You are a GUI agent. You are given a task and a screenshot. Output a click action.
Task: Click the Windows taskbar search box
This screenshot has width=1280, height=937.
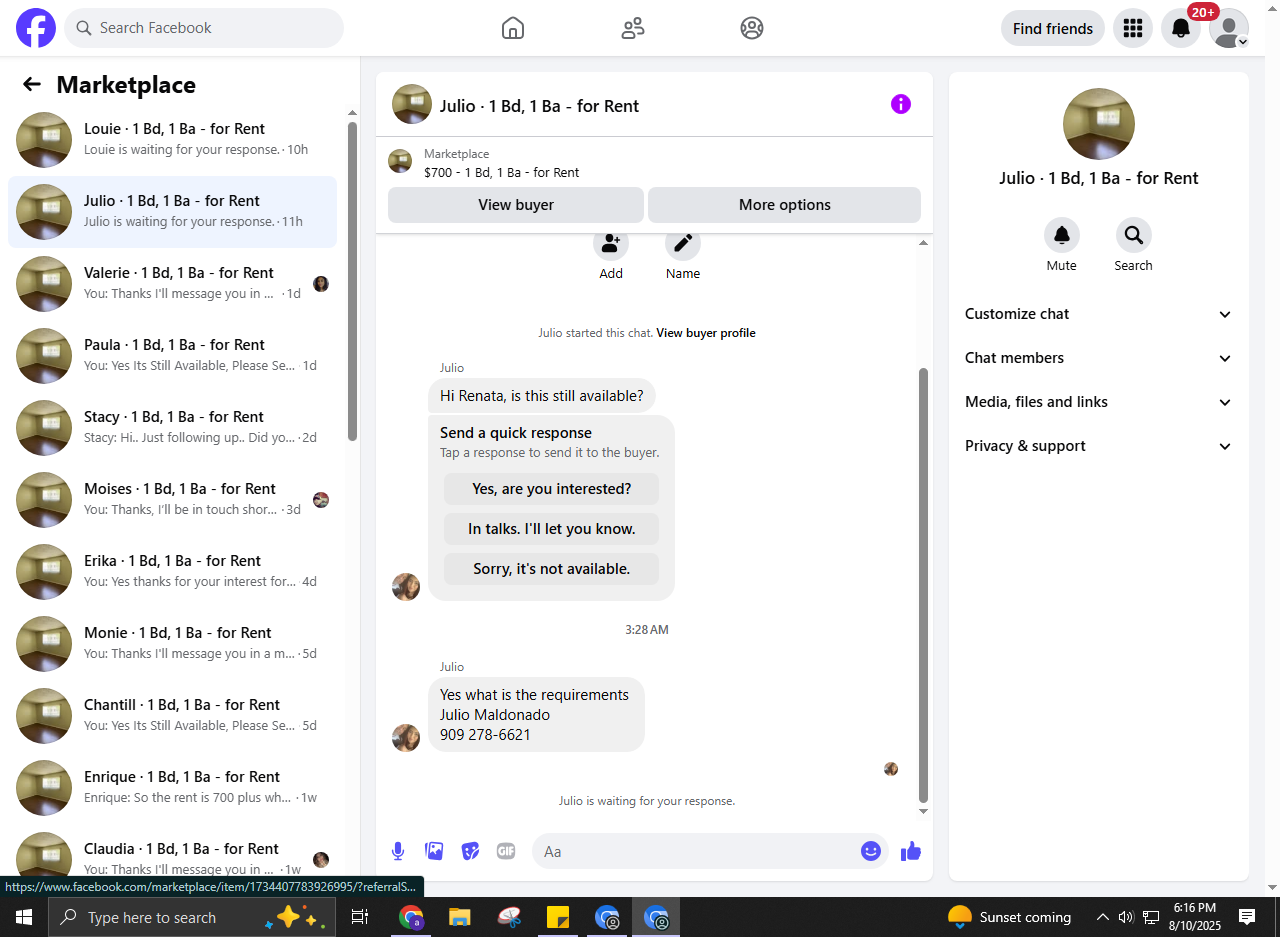(x=192, y=917)
